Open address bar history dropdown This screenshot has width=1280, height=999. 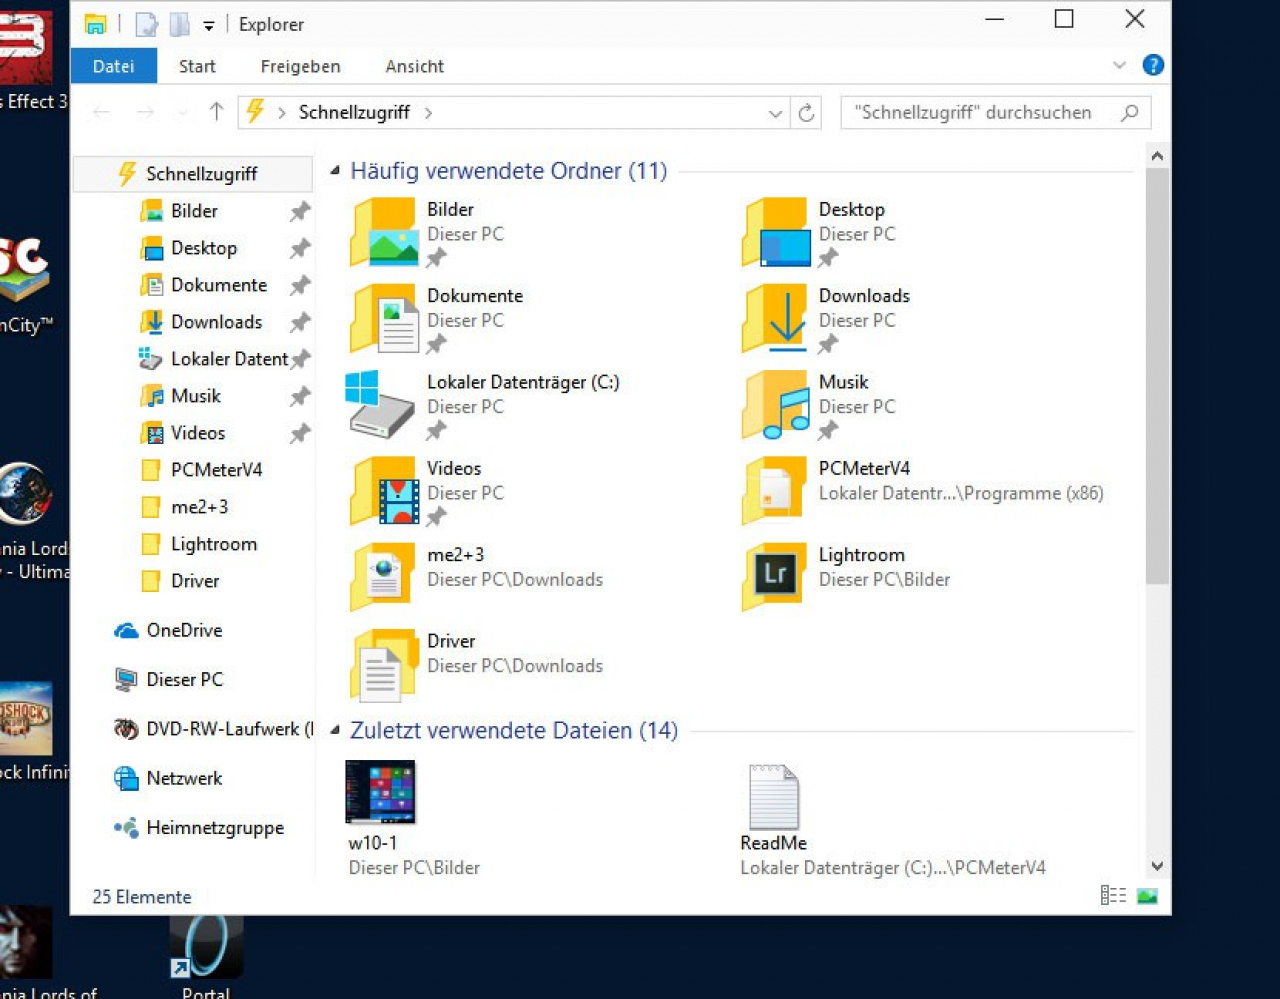(775, 113)
